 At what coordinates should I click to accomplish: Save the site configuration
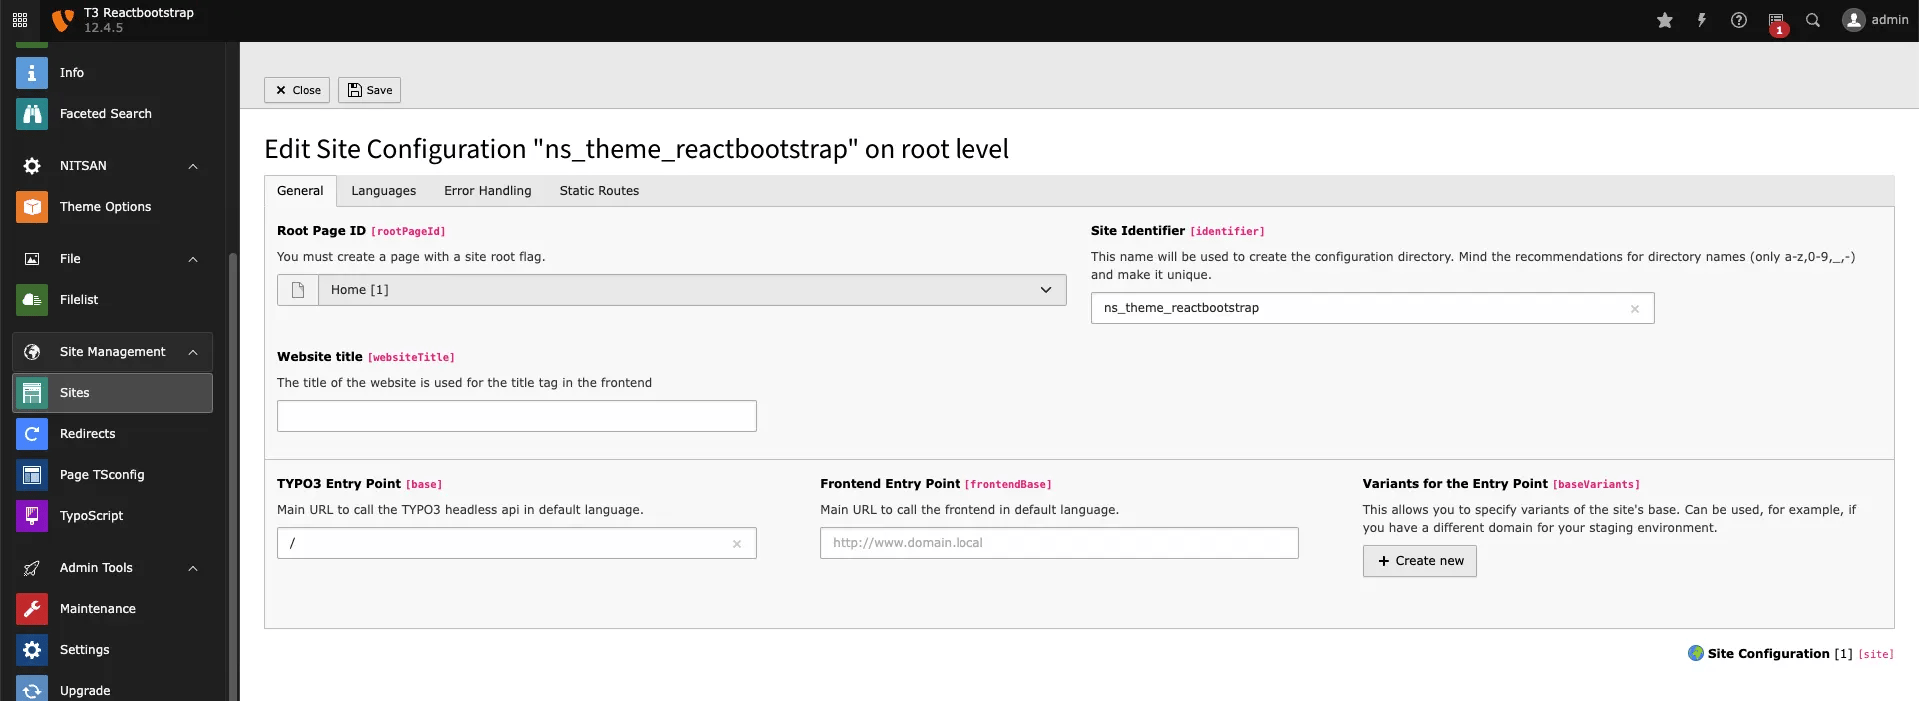[x=369, y=90]
